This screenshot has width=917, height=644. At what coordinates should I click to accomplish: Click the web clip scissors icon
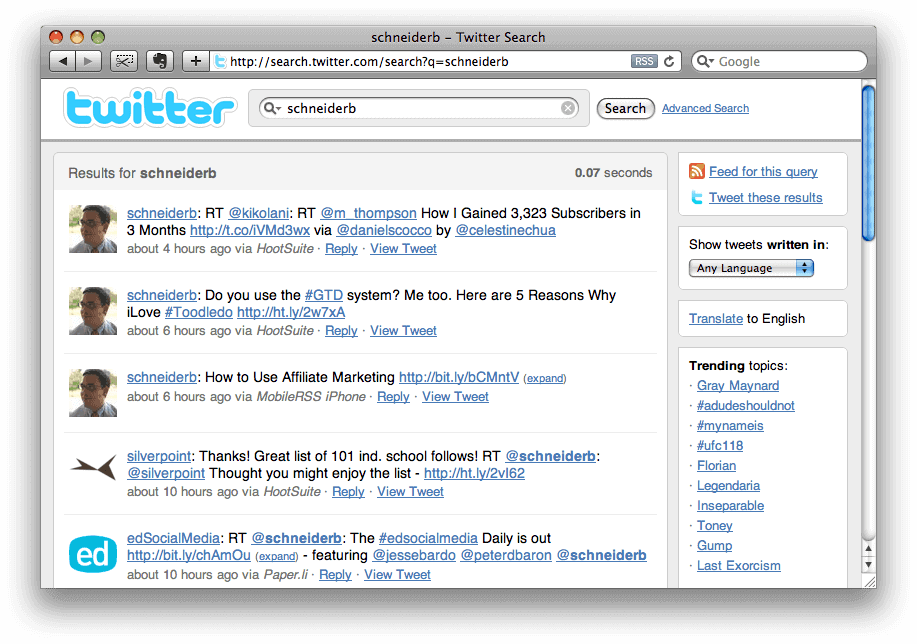click(124, 61)
